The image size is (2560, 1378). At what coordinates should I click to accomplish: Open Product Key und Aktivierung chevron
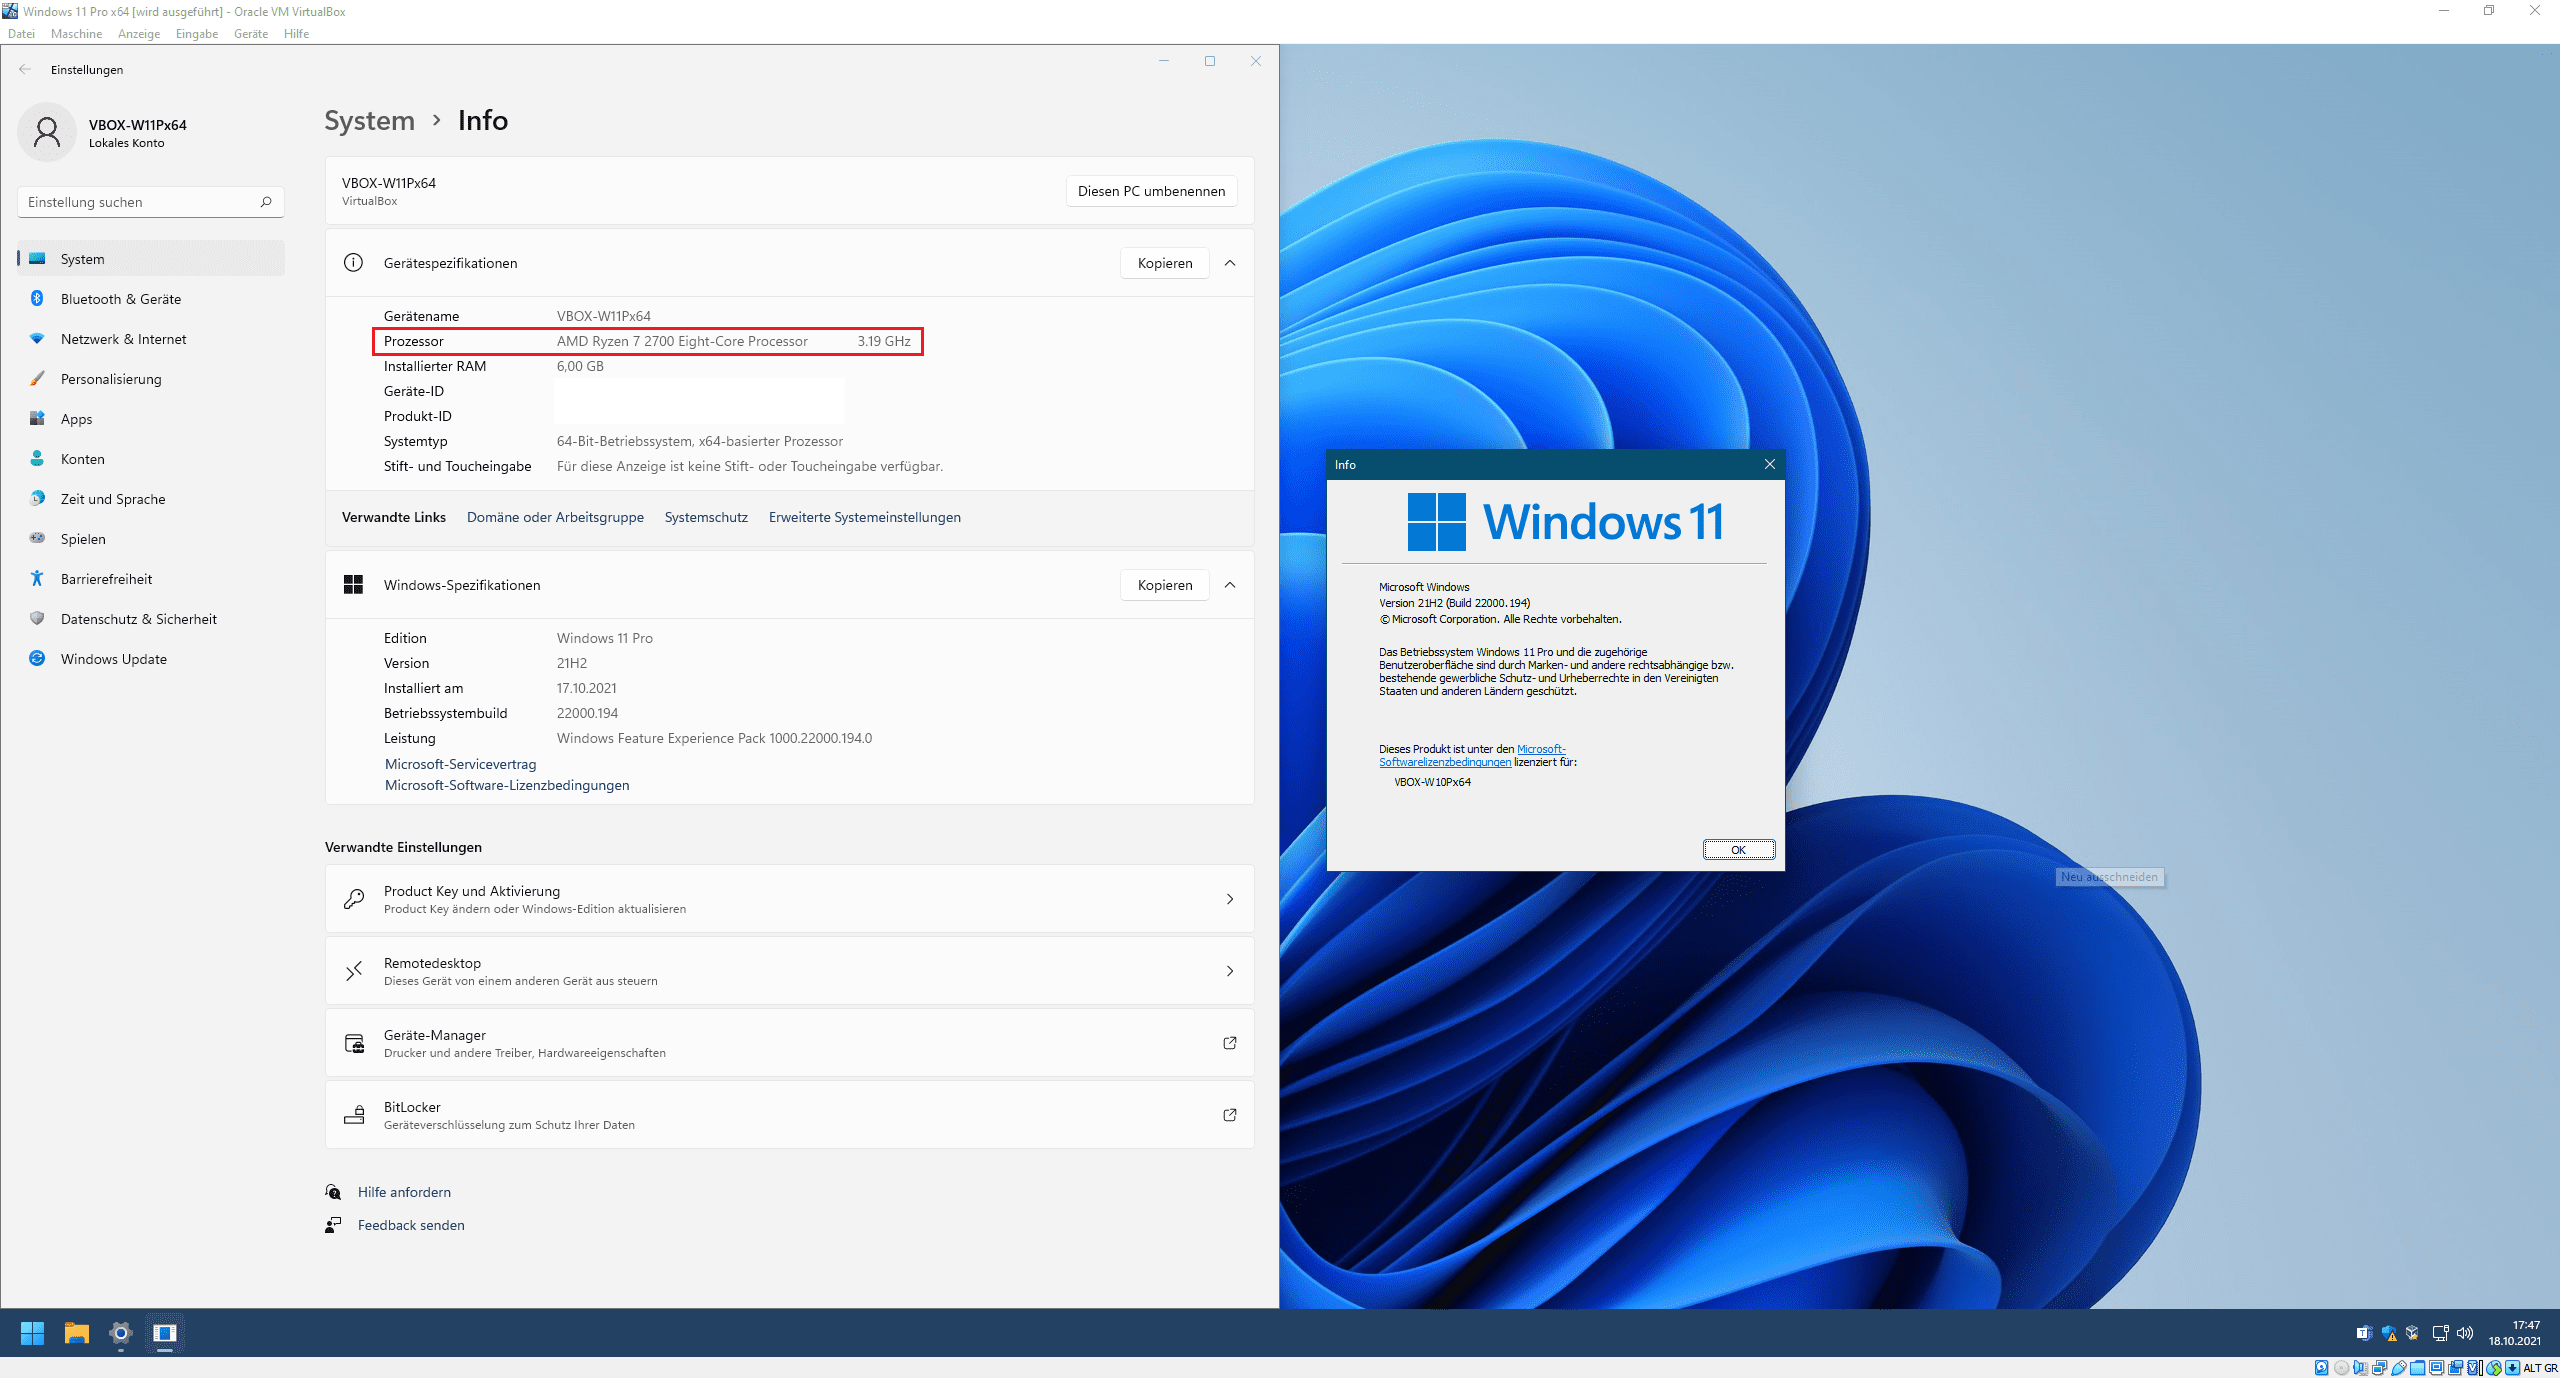1230,899
